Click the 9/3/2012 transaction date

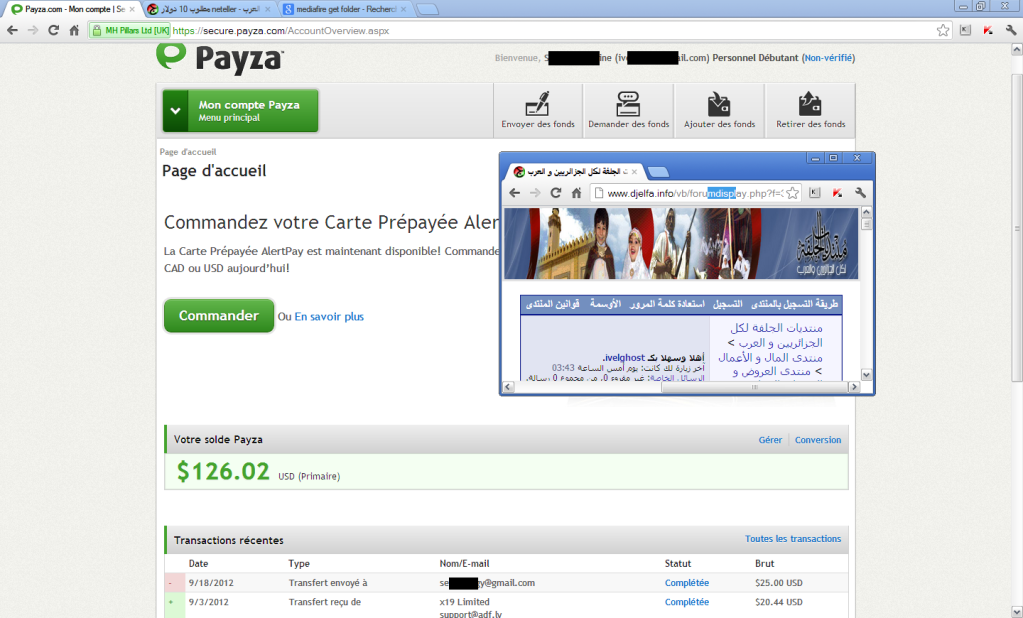pos(208,602)
